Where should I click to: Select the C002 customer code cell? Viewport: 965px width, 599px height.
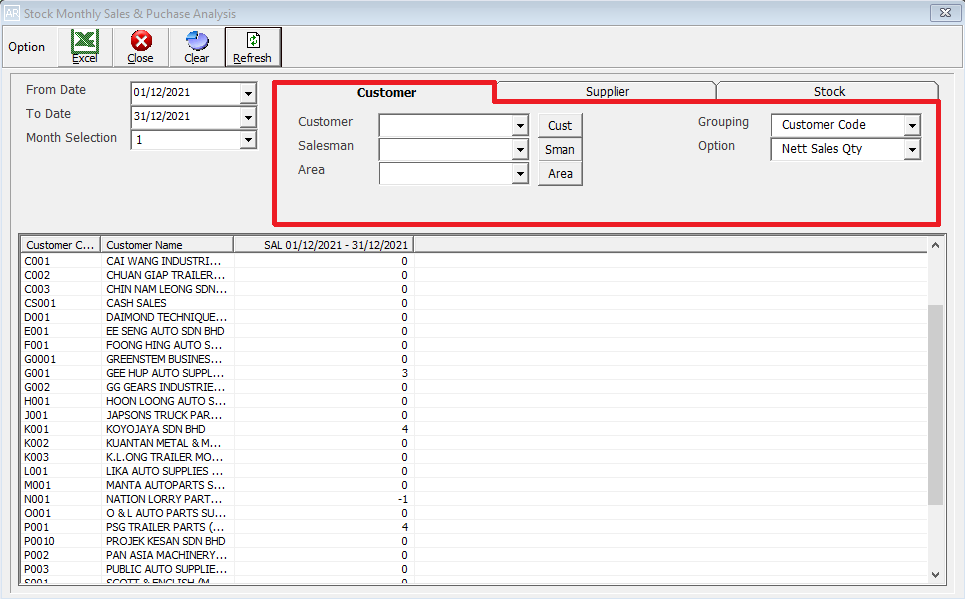(61, 275)
